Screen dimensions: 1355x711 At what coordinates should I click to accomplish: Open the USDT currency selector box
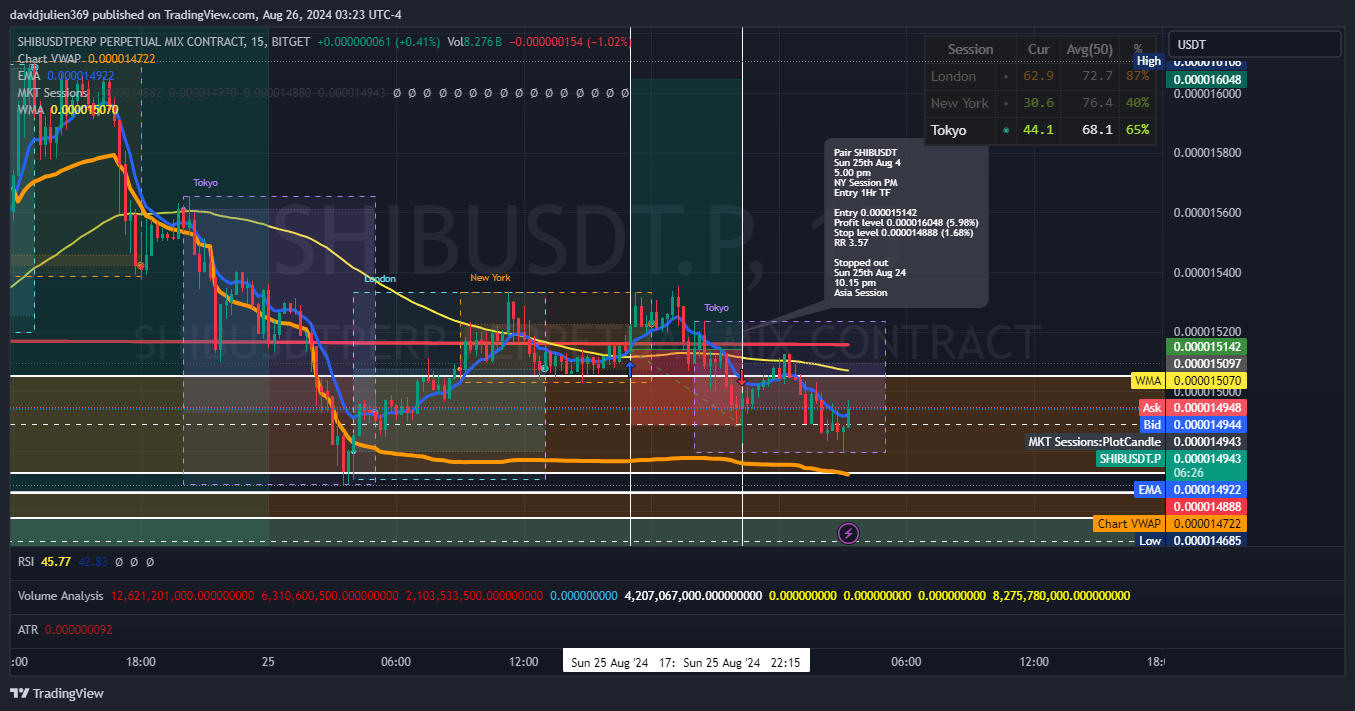pyautogui.click(x=1255, y=44)
